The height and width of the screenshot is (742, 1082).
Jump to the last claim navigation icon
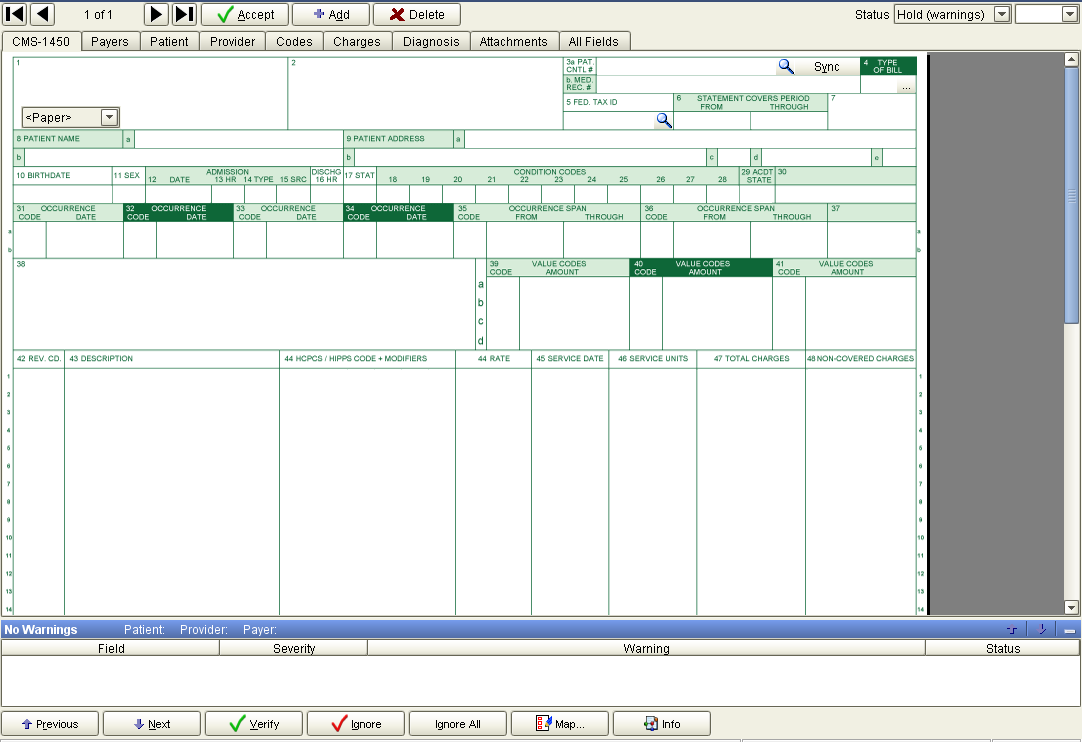(185, 14)
